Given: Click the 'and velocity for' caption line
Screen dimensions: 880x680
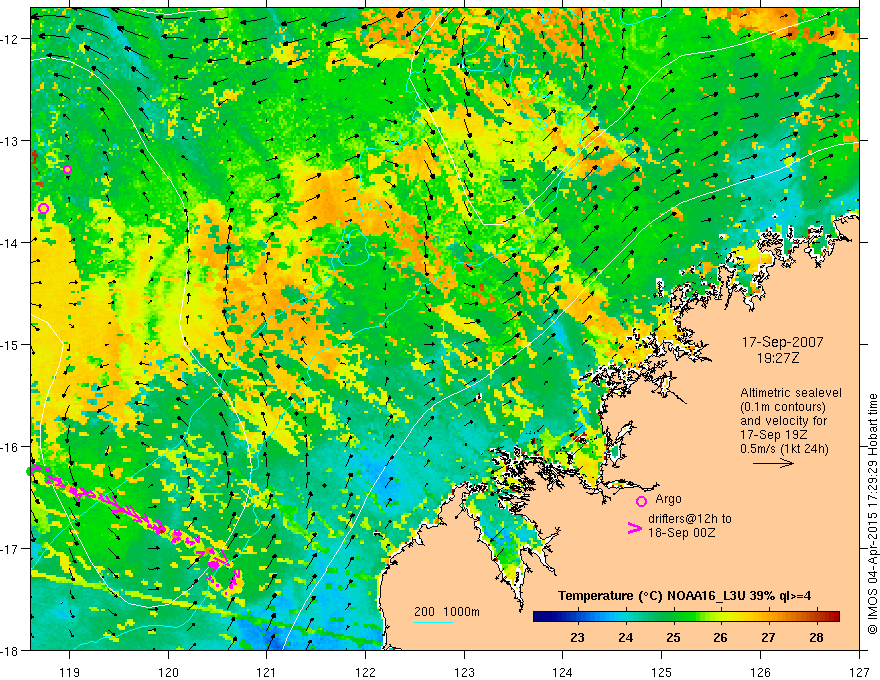Looking at the screenshot, I should tap(783, 421).
